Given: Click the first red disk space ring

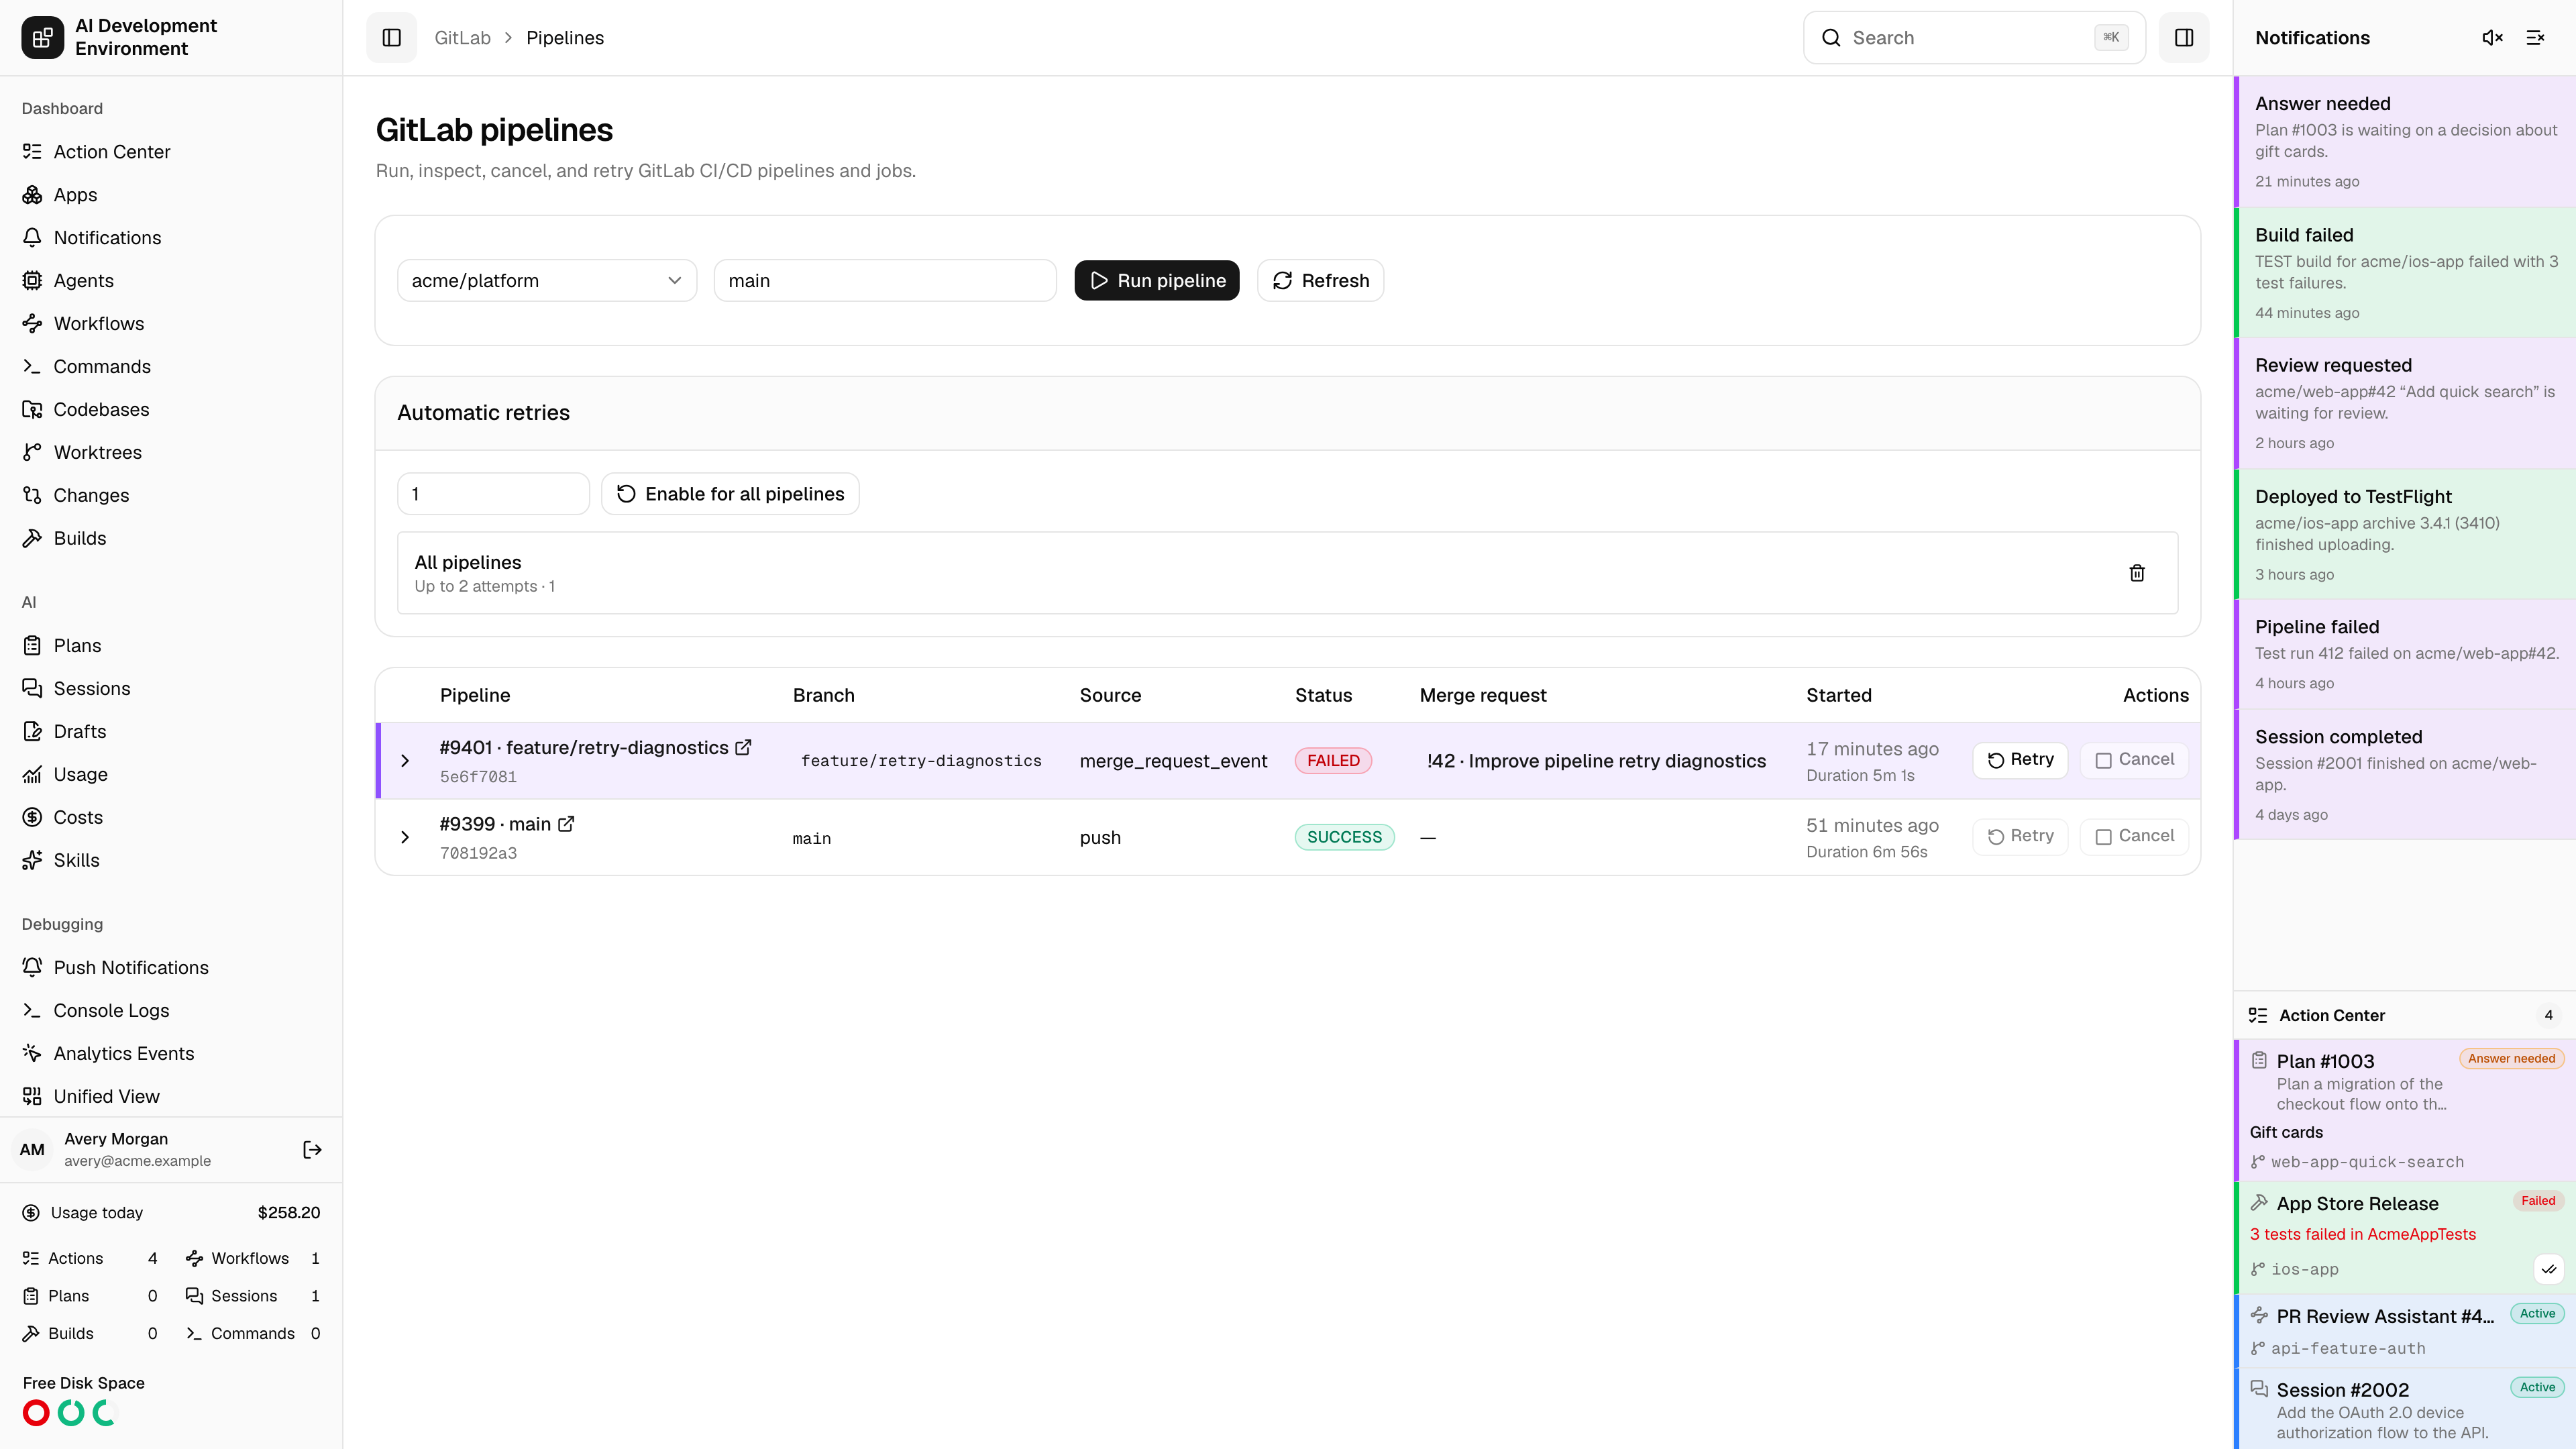Looking at the screenshot, I should pos(36,1413).
